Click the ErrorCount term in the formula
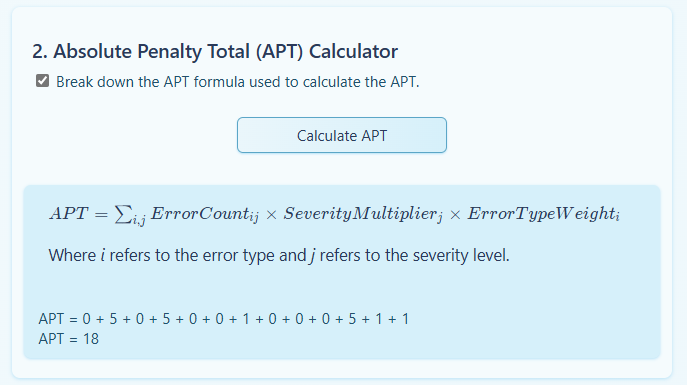The height and width of the screenshot is (385, 687). pyautogui.click(x=205, y=214)
